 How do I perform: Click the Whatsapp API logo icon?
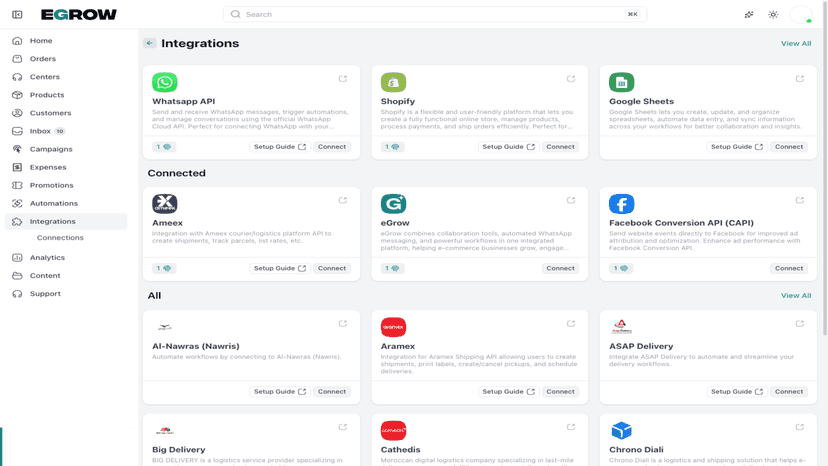[165, 82]
